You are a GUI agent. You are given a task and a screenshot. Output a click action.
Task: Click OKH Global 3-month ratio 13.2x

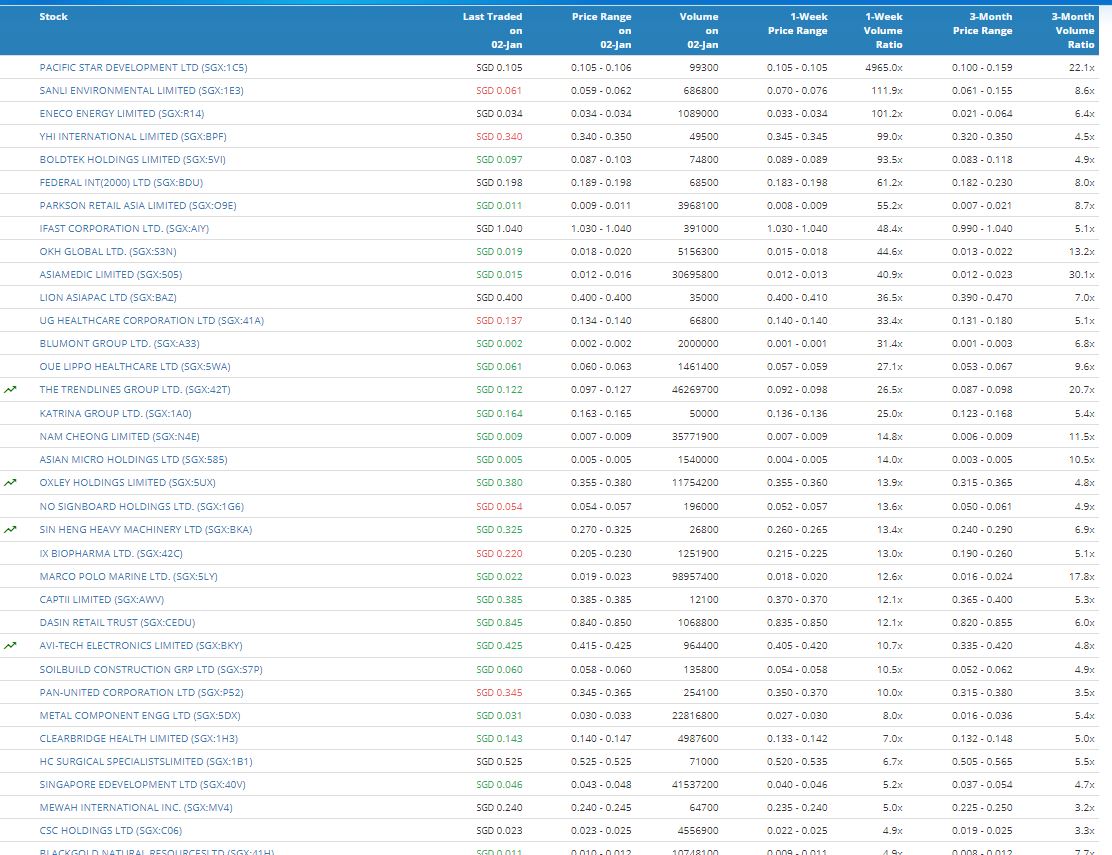click(1082, 252)
